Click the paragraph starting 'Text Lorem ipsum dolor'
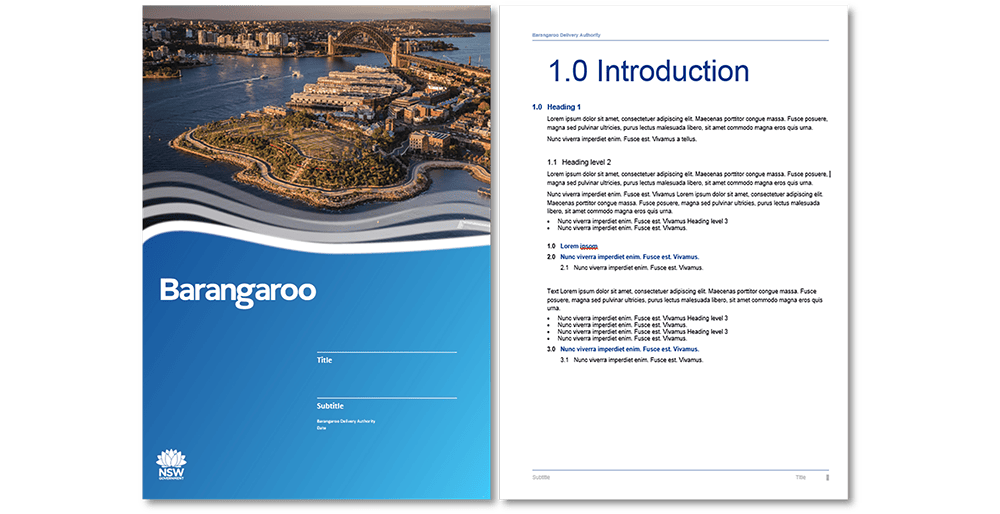Screen dimensions: 1000x514 (685, 300)
